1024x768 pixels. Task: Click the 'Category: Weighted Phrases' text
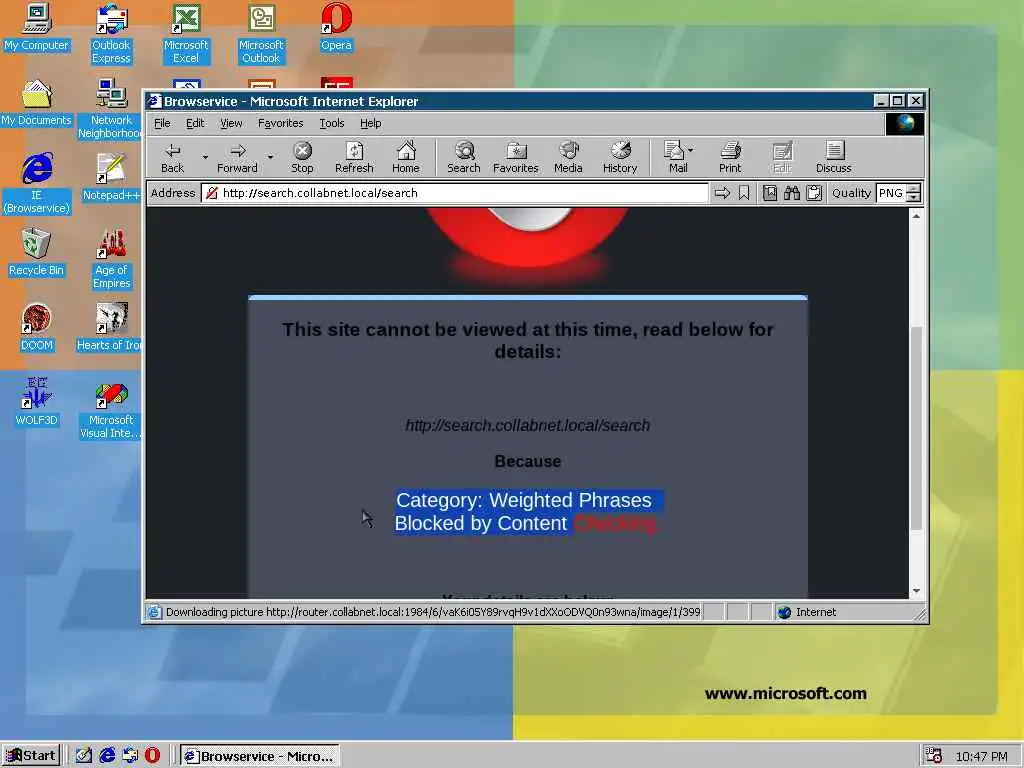coord(524,500)
